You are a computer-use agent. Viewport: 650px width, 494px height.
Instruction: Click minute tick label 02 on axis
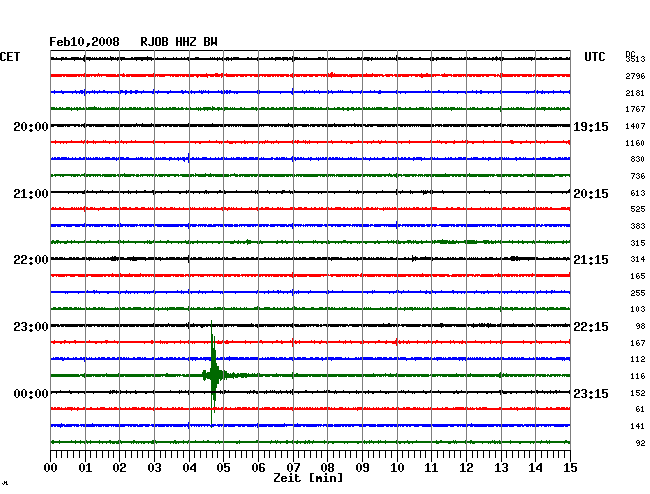(x=119, y=467)
